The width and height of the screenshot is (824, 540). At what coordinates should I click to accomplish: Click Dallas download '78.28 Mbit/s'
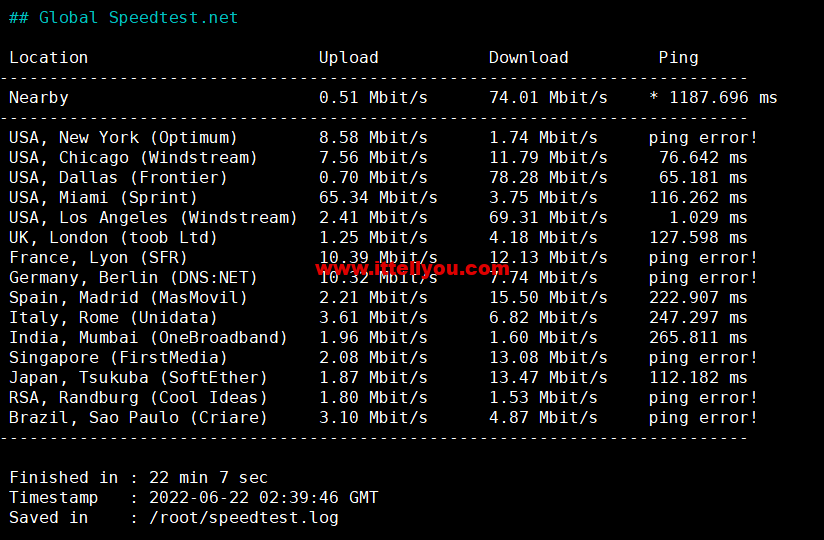tap(548, 178)
